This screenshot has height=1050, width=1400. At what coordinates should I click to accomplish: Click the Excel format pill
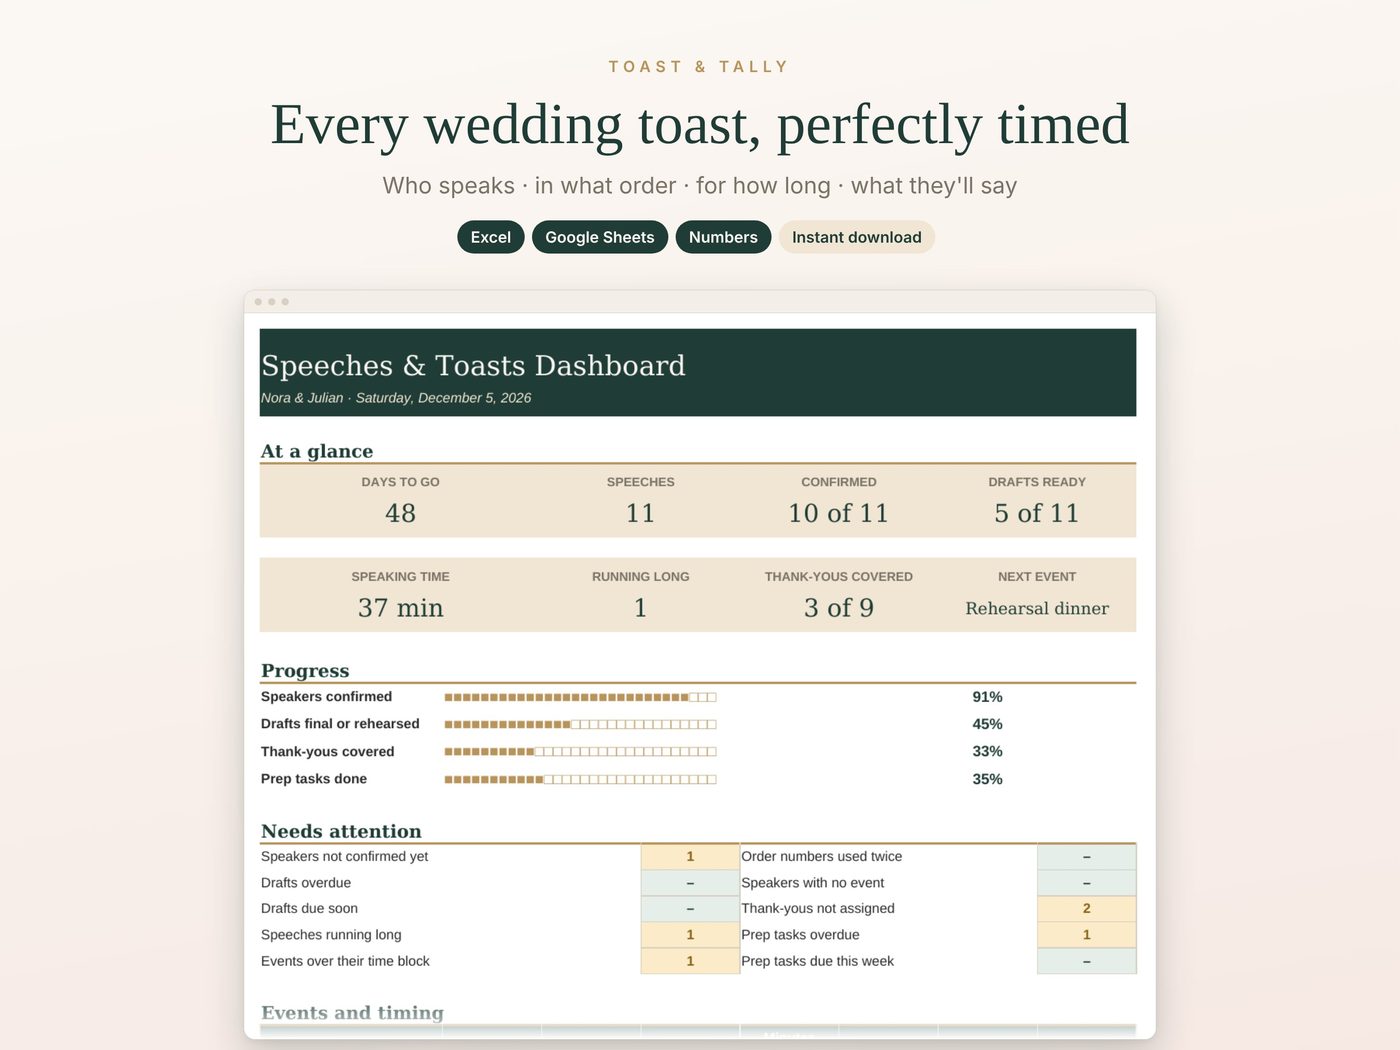point(491,237)
